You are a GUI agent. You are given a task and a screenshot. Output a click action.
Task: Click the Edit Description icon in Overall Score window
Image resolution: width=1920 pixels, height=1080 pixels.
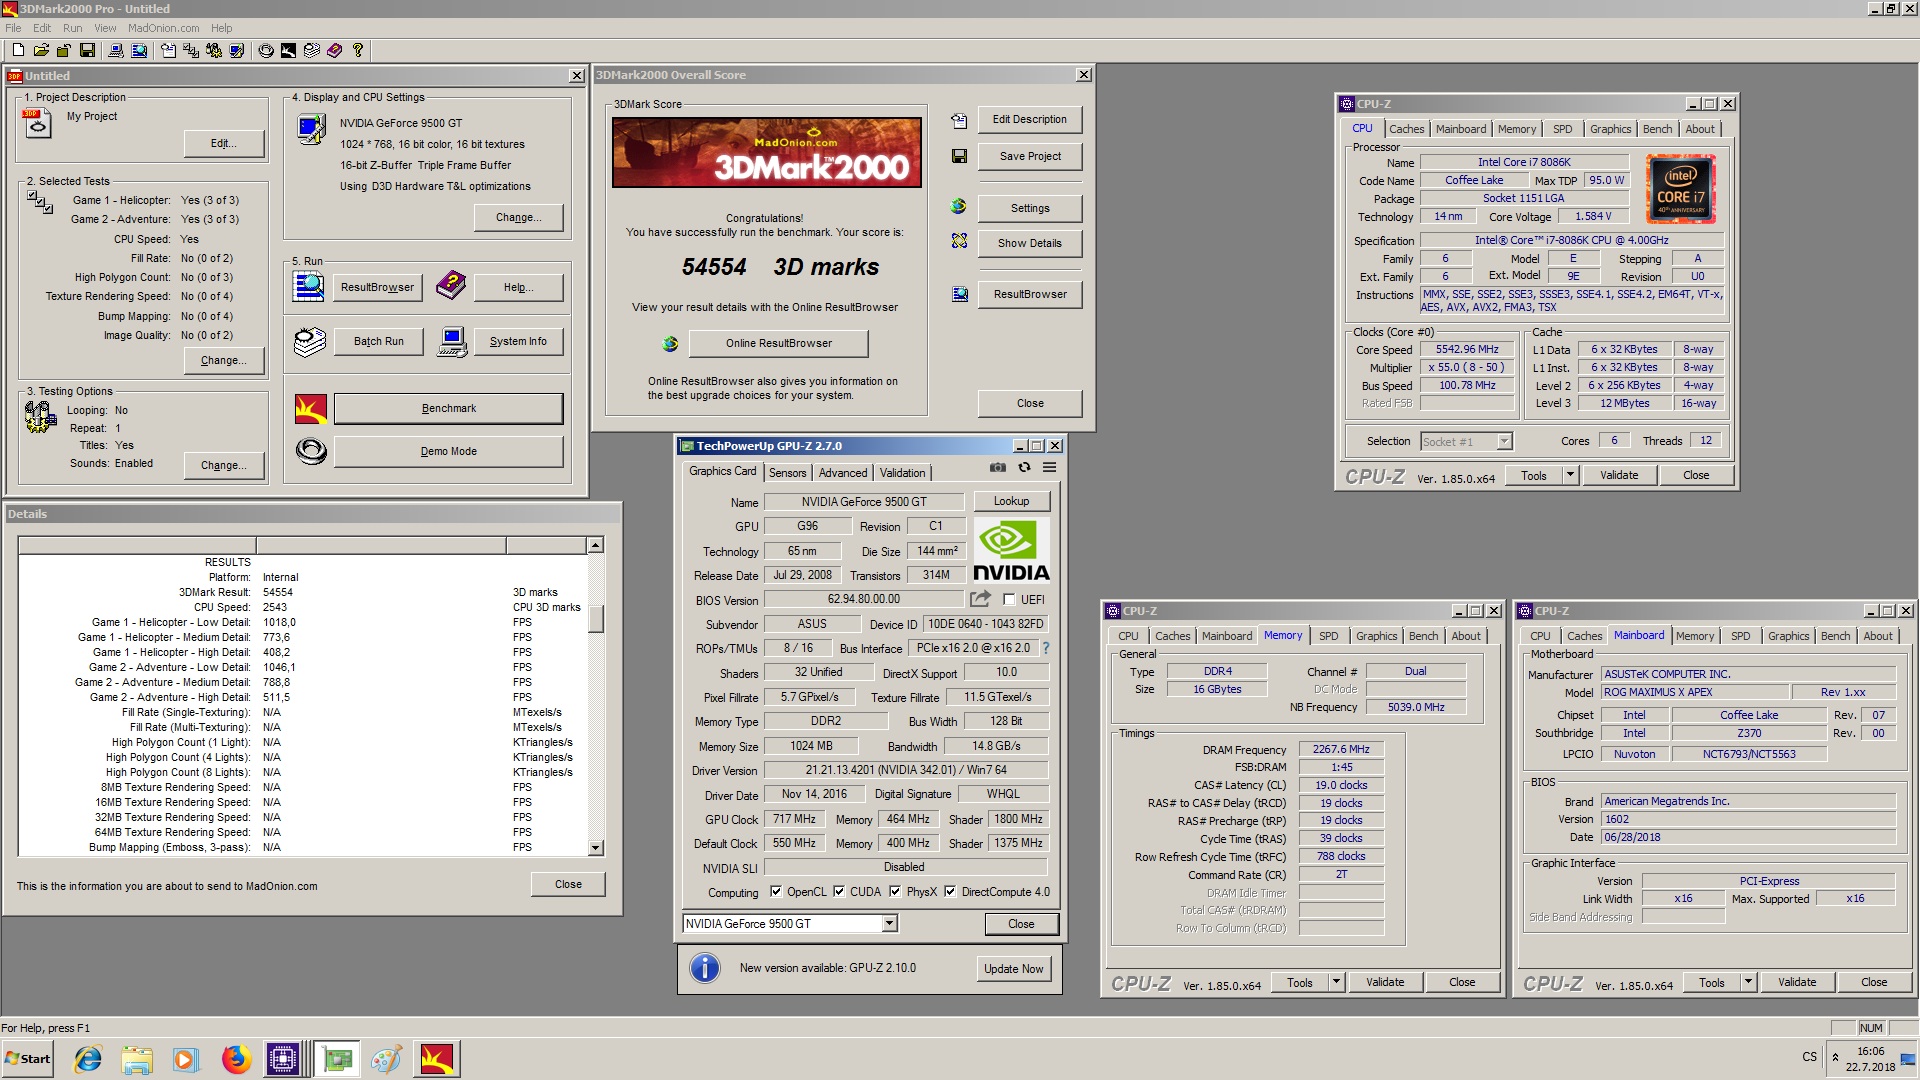tap(959, 120)
